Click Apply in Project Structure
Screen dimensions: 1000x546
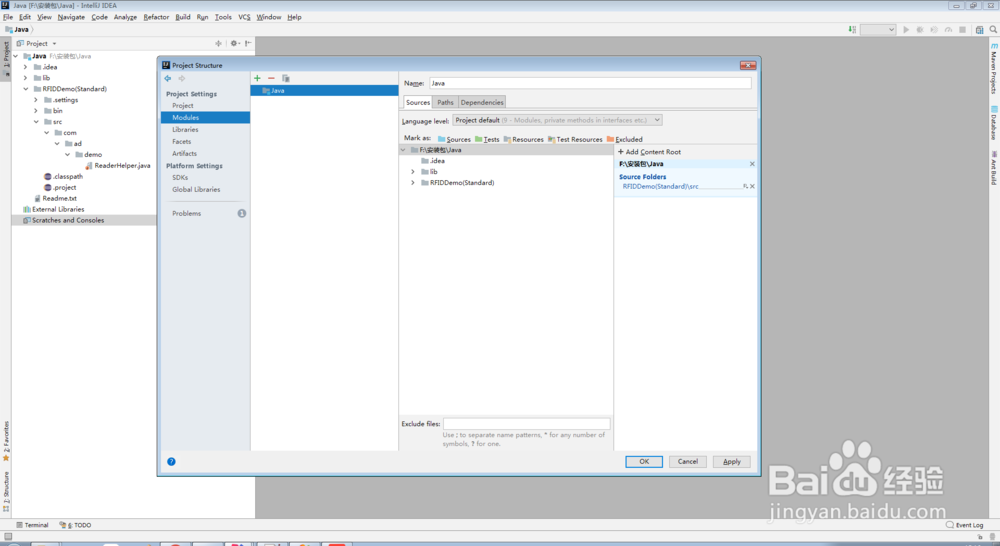(732, 462)
